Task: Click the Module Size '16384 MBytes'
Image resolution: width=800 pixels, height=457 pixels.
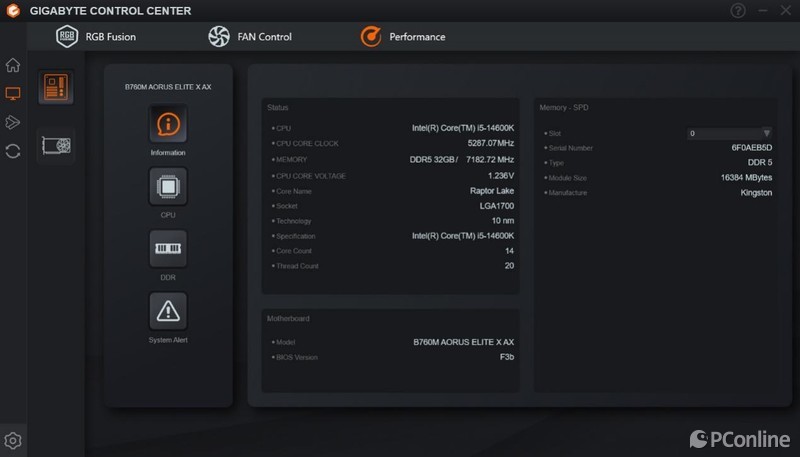Action: click(746, 177)
